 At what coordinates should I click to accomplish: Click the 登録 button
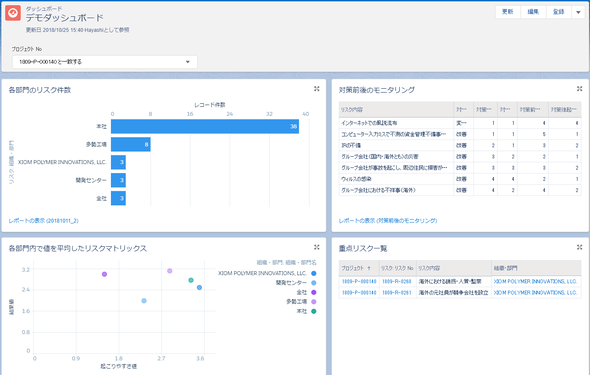click(558, 12)
